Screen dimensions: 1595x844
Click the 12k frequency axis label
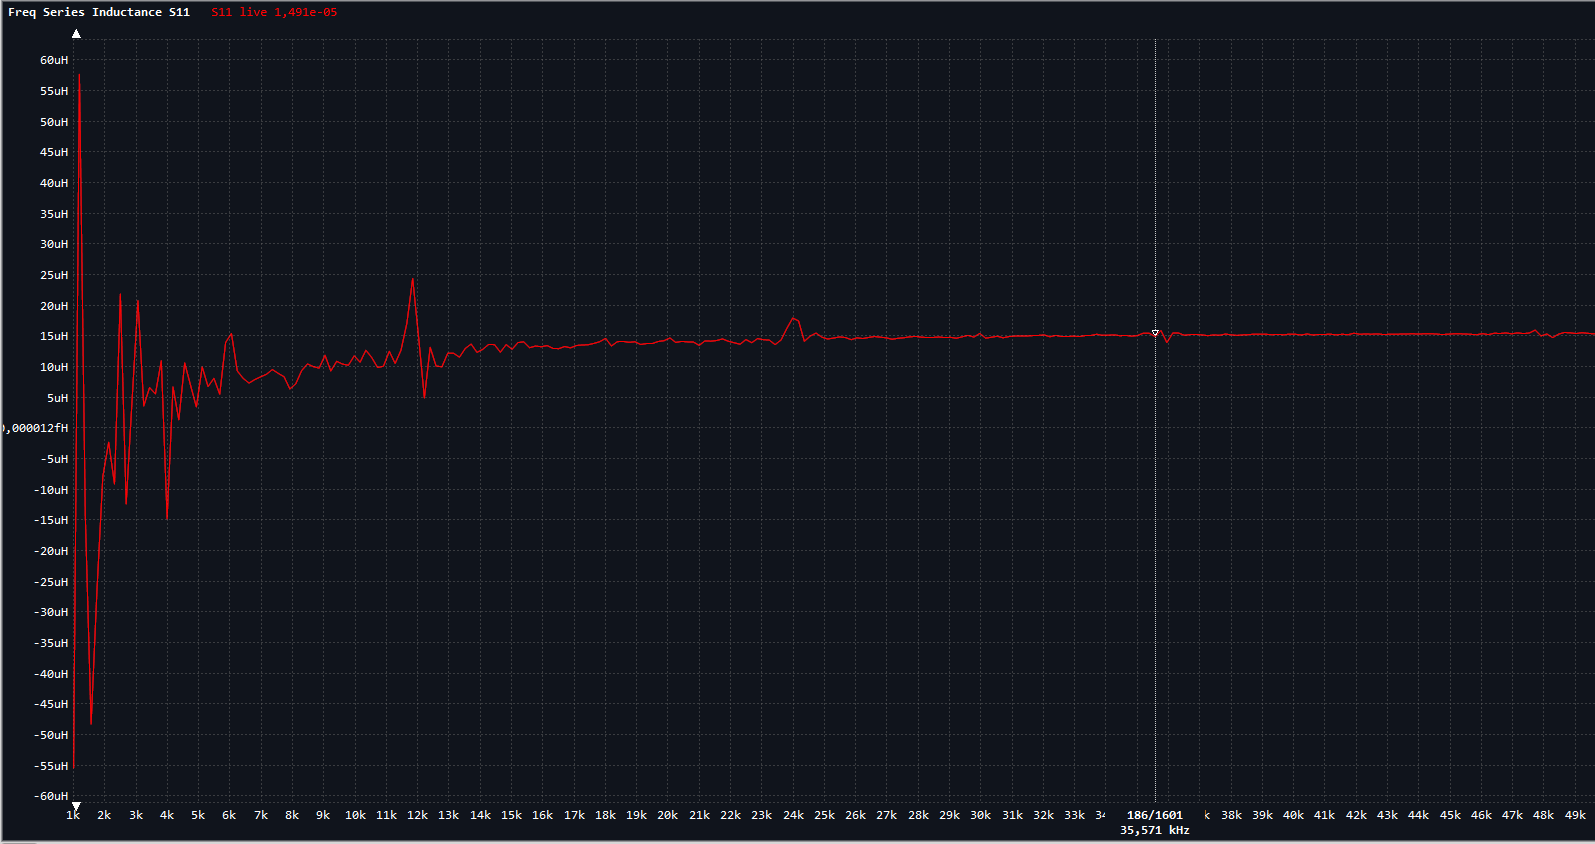[x=417, y=815]
